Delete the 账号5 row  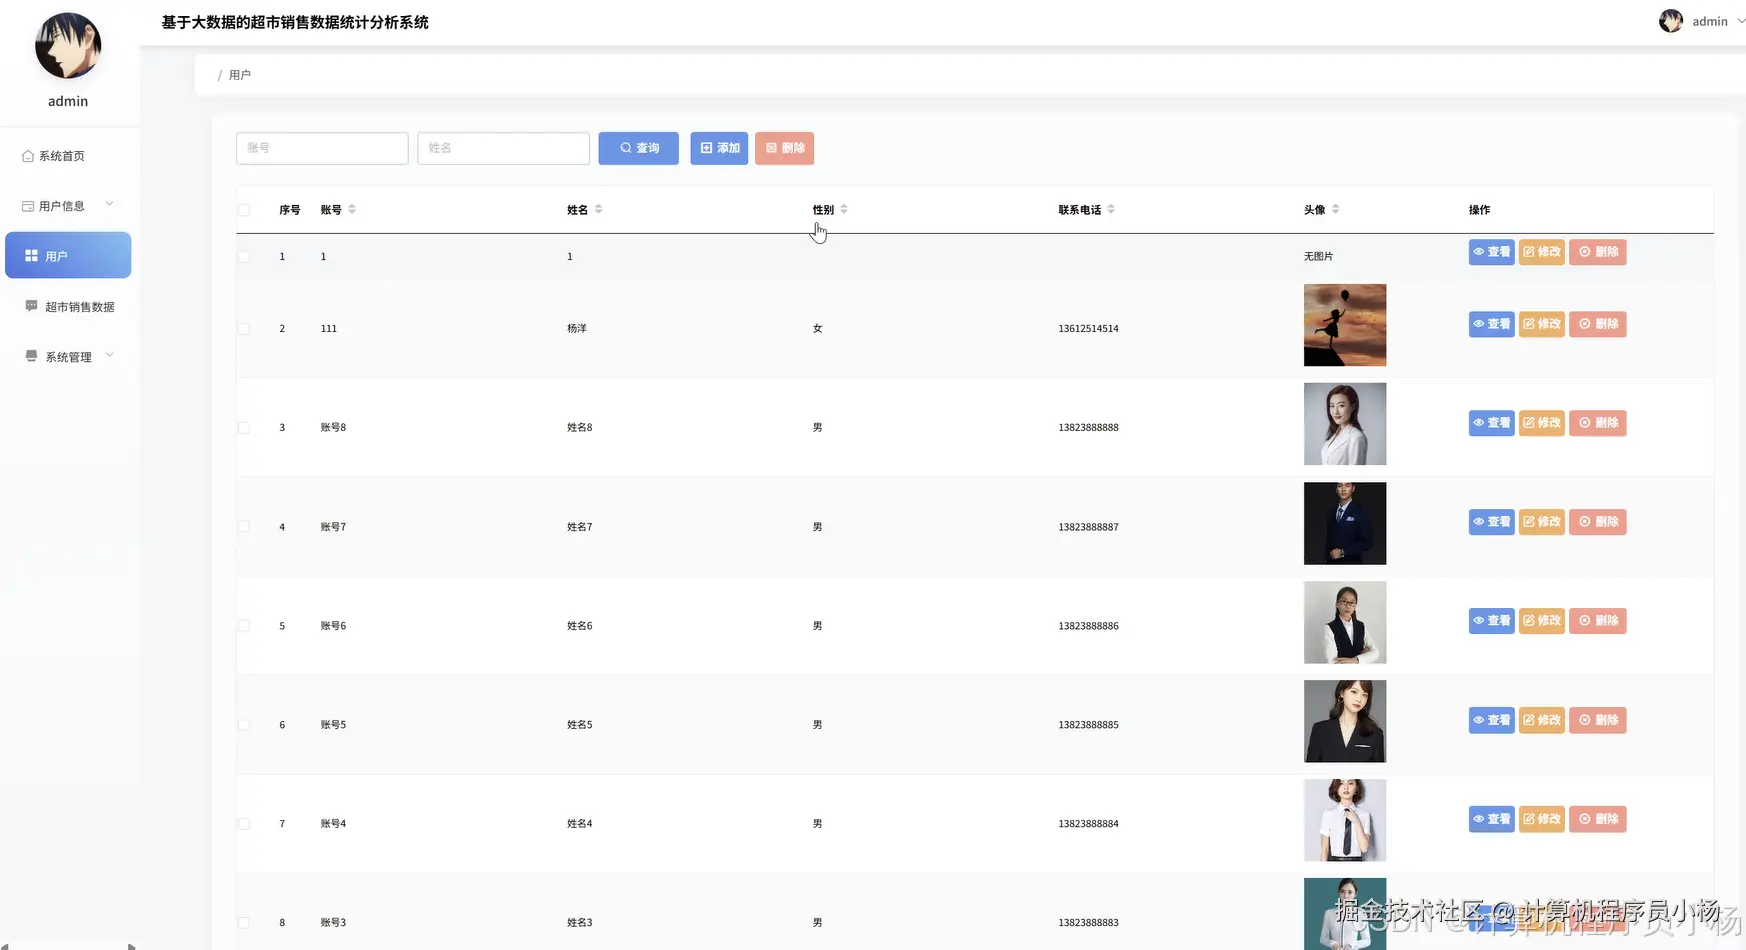pos(1597,720)
